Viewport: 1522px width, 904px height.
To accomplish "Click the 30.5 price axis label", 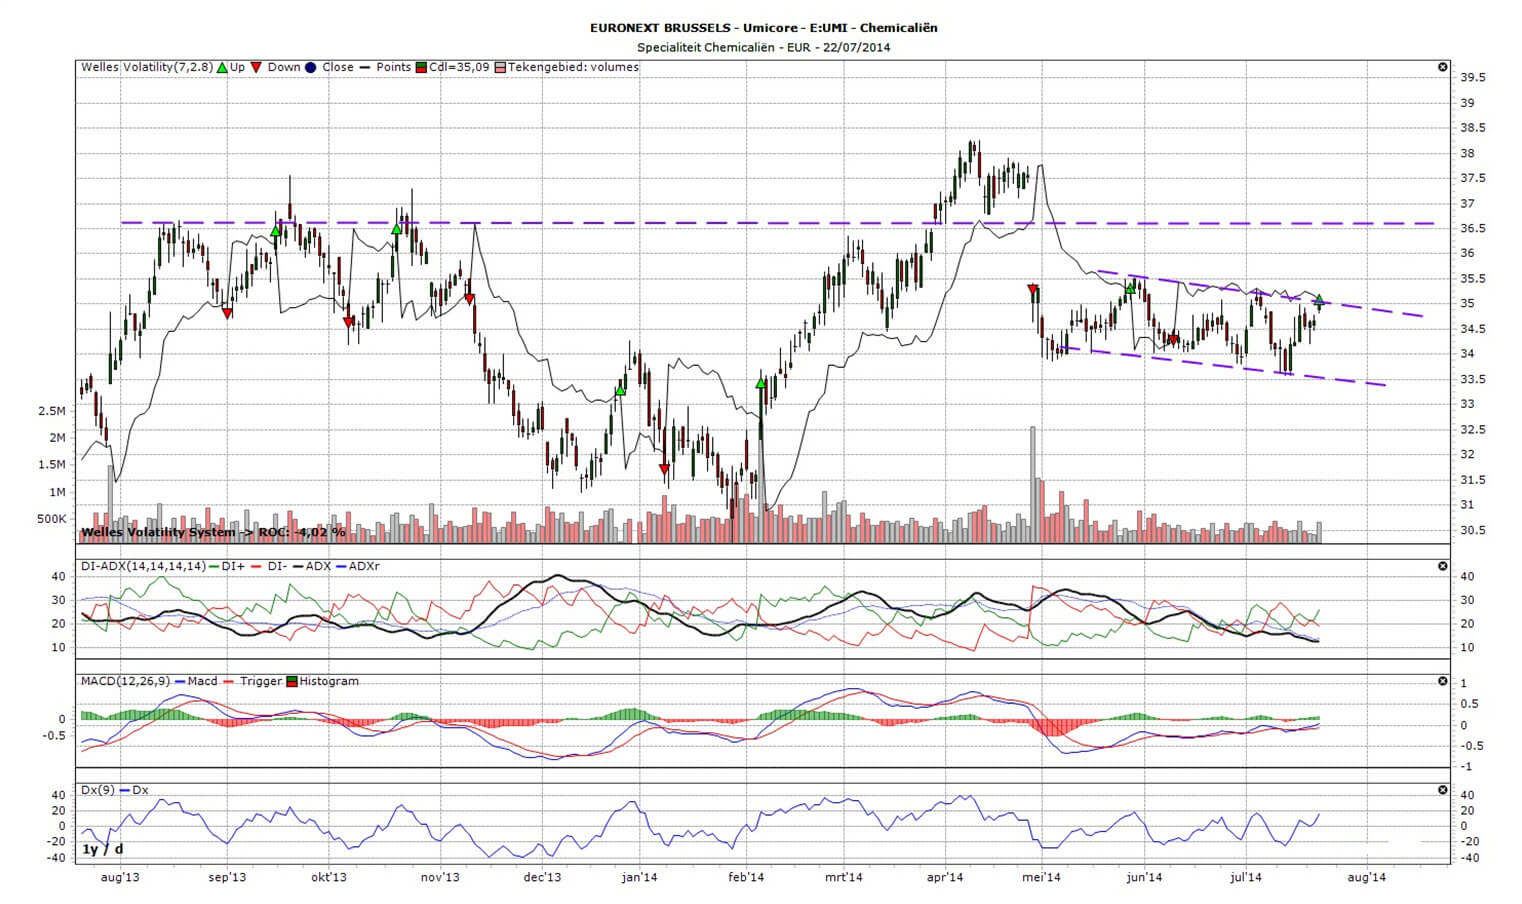I will [1472, 531].
